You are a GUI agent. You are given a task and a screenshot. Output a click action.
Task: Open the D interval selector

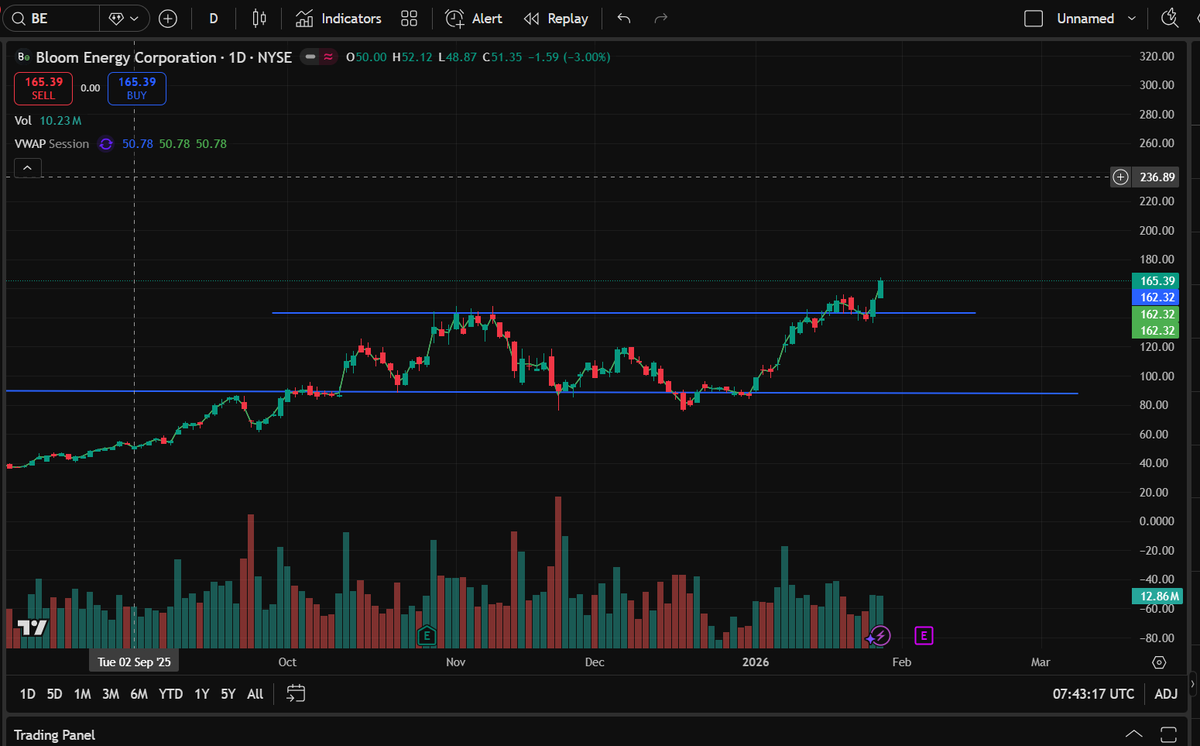213,18
